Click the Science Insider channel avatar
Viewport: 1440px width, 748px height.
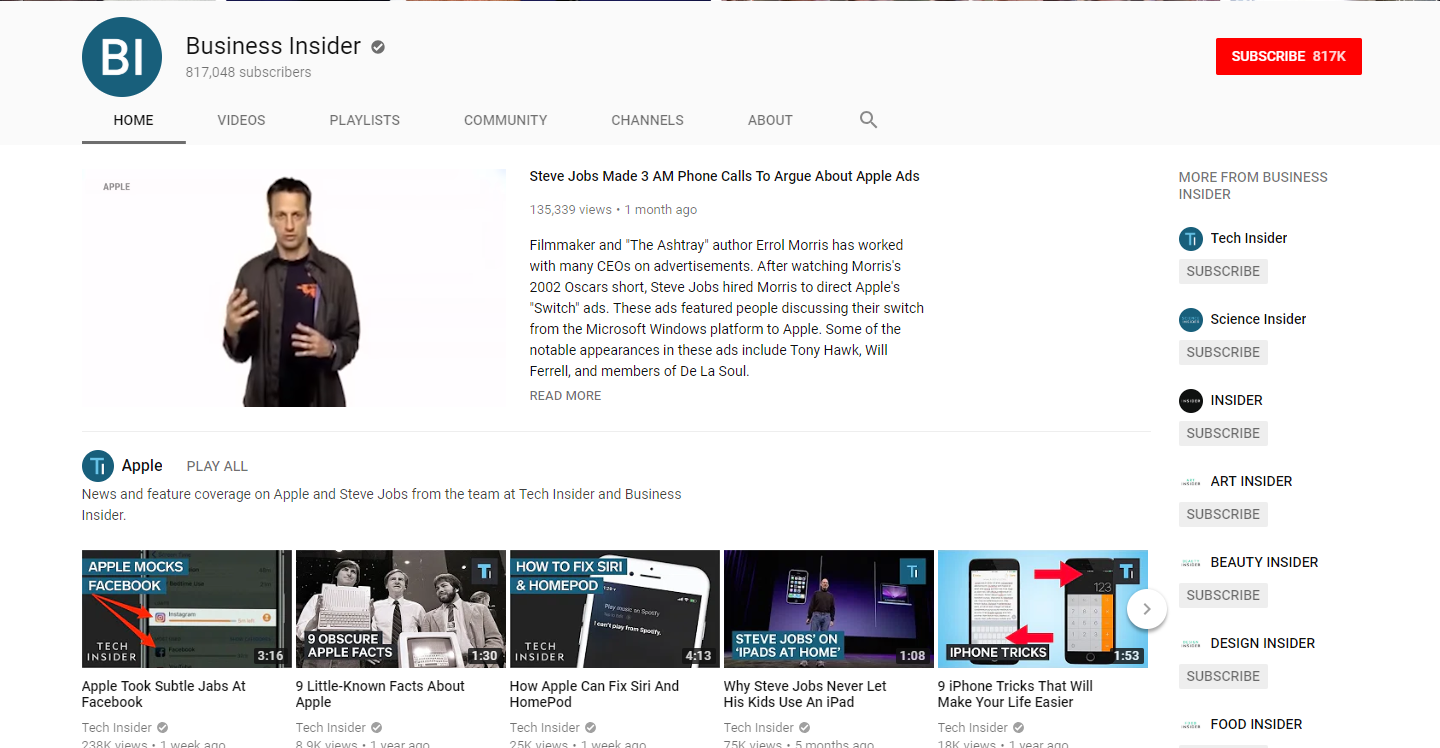(1190, 320)
